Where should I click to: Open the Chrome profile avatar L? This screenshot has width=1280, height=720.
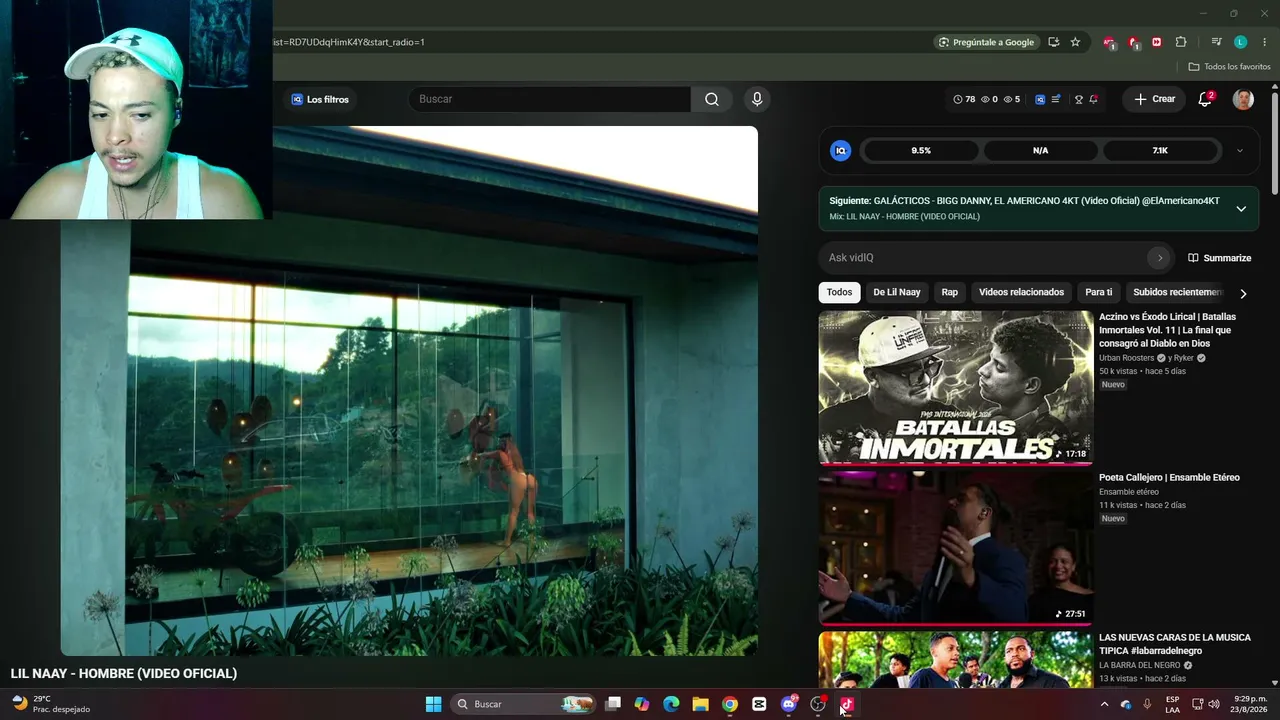(1240, 42)
